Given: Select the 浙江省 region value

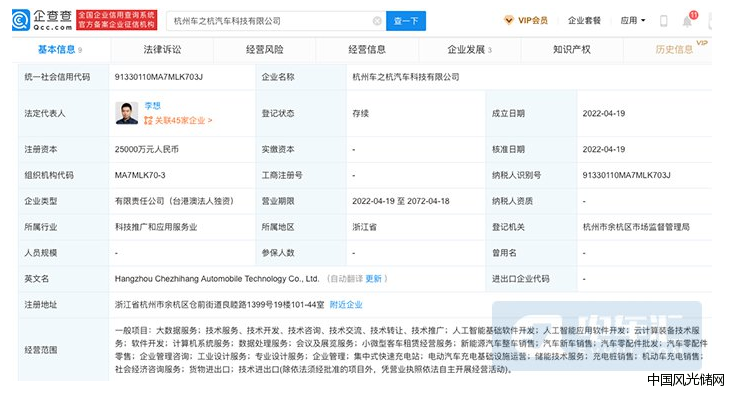Looking at the screenshot, I should tap(364, 227).
